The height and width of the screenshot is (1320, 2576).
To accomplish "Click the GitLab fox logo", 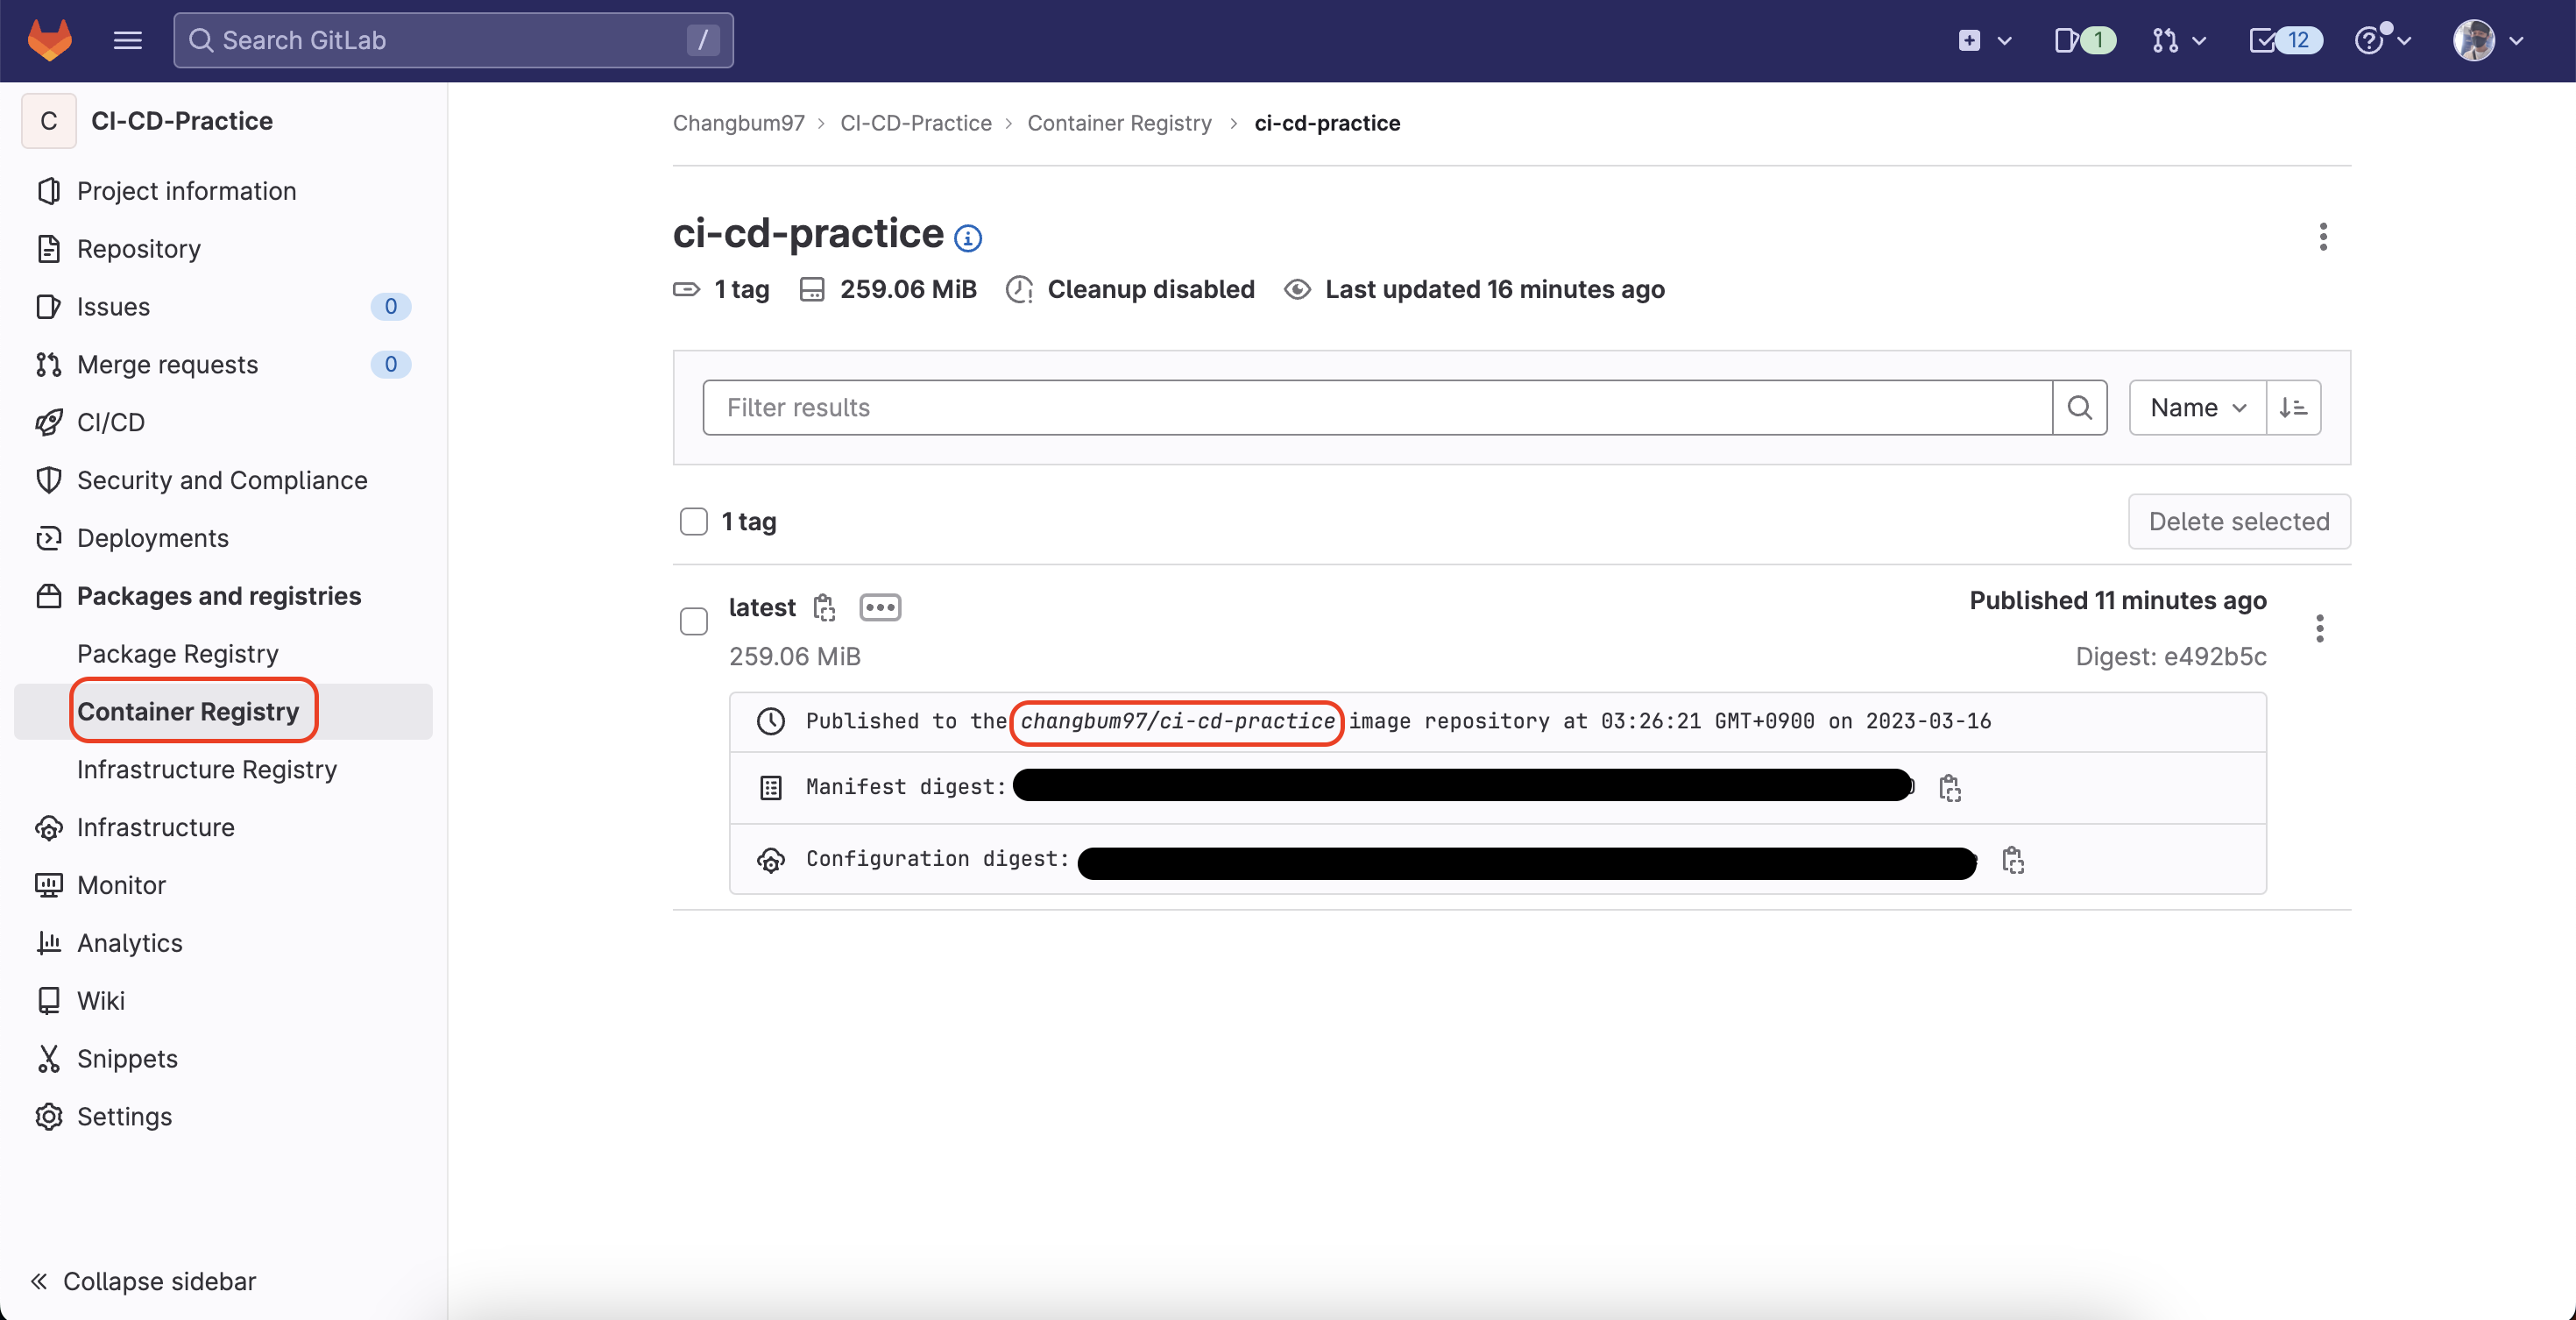I will (49, 40).
